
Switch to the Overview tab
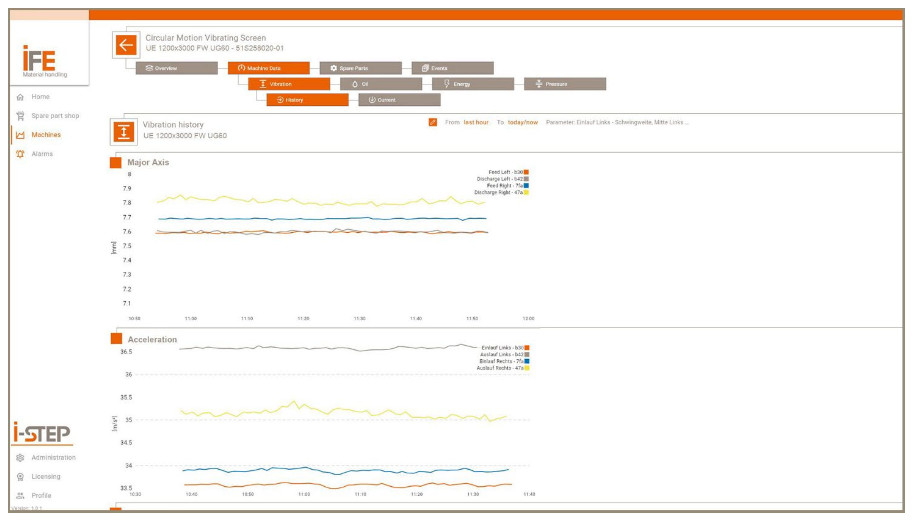click(176, 68)
